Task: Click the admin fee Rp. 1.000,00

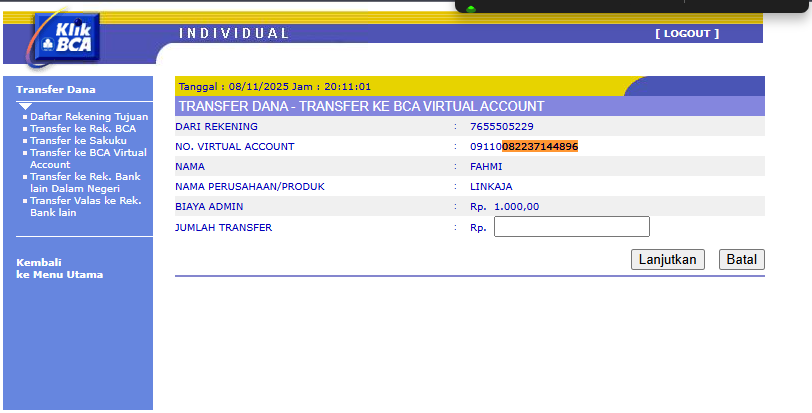Action: pyautogui.click(x=504, y=206)
